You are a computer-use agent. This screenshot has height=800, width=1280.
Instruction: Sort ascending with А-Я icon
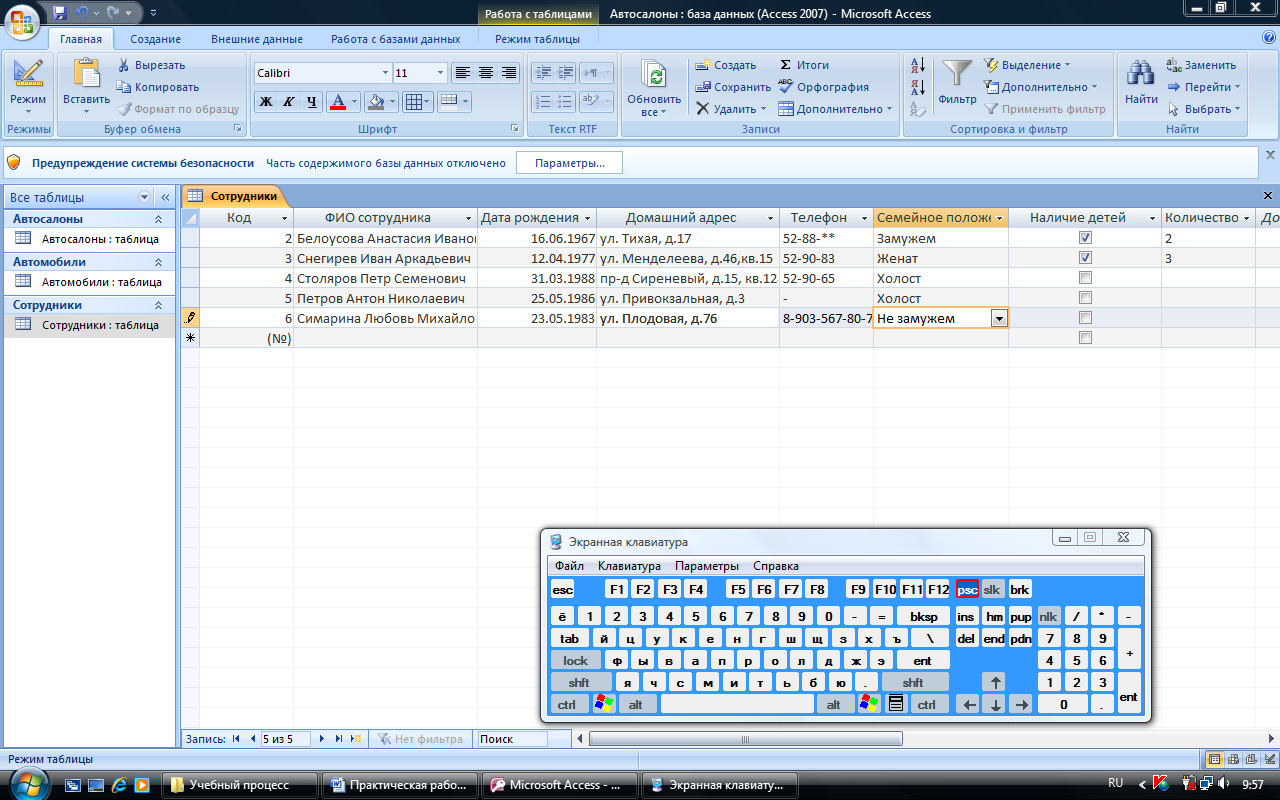point(918,66)
